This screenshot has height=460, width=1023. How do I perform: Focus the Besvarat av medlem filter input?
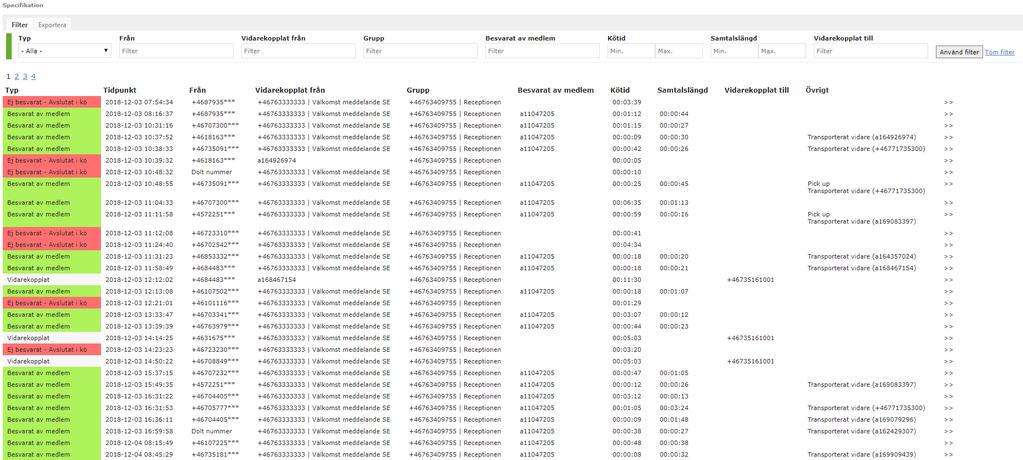point(542,50)
